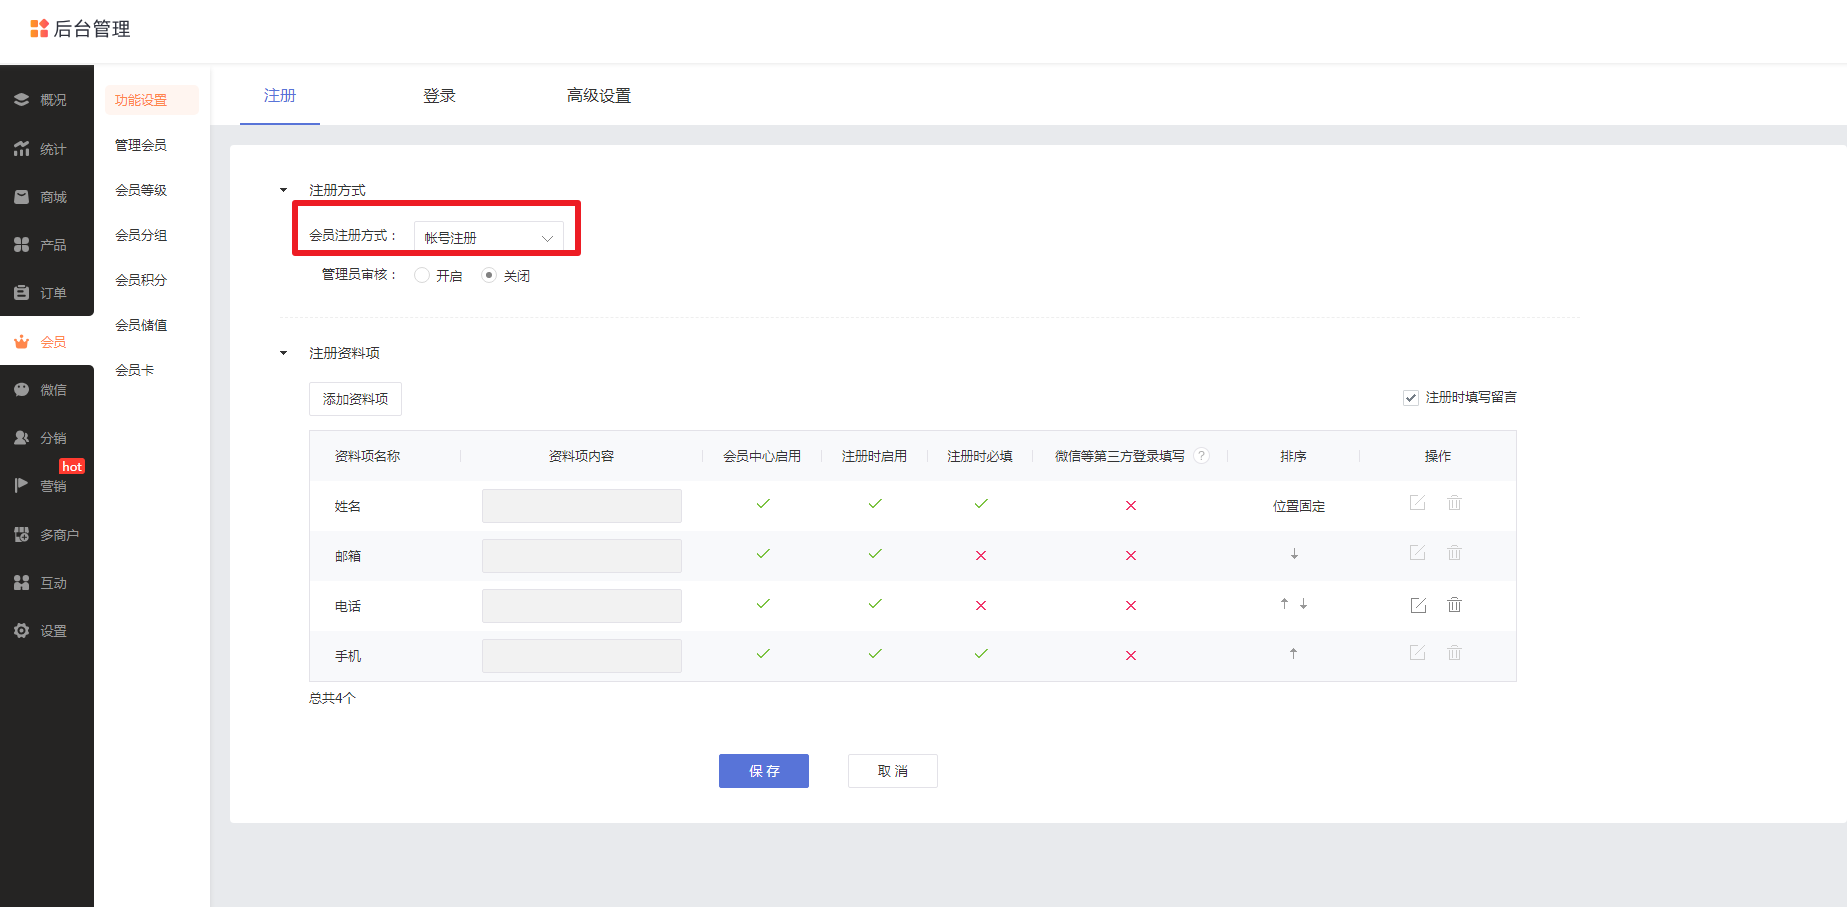Click the 位置固定 text in 姓名 row
Screen dimensions: 1847x907
[1299, 506]
